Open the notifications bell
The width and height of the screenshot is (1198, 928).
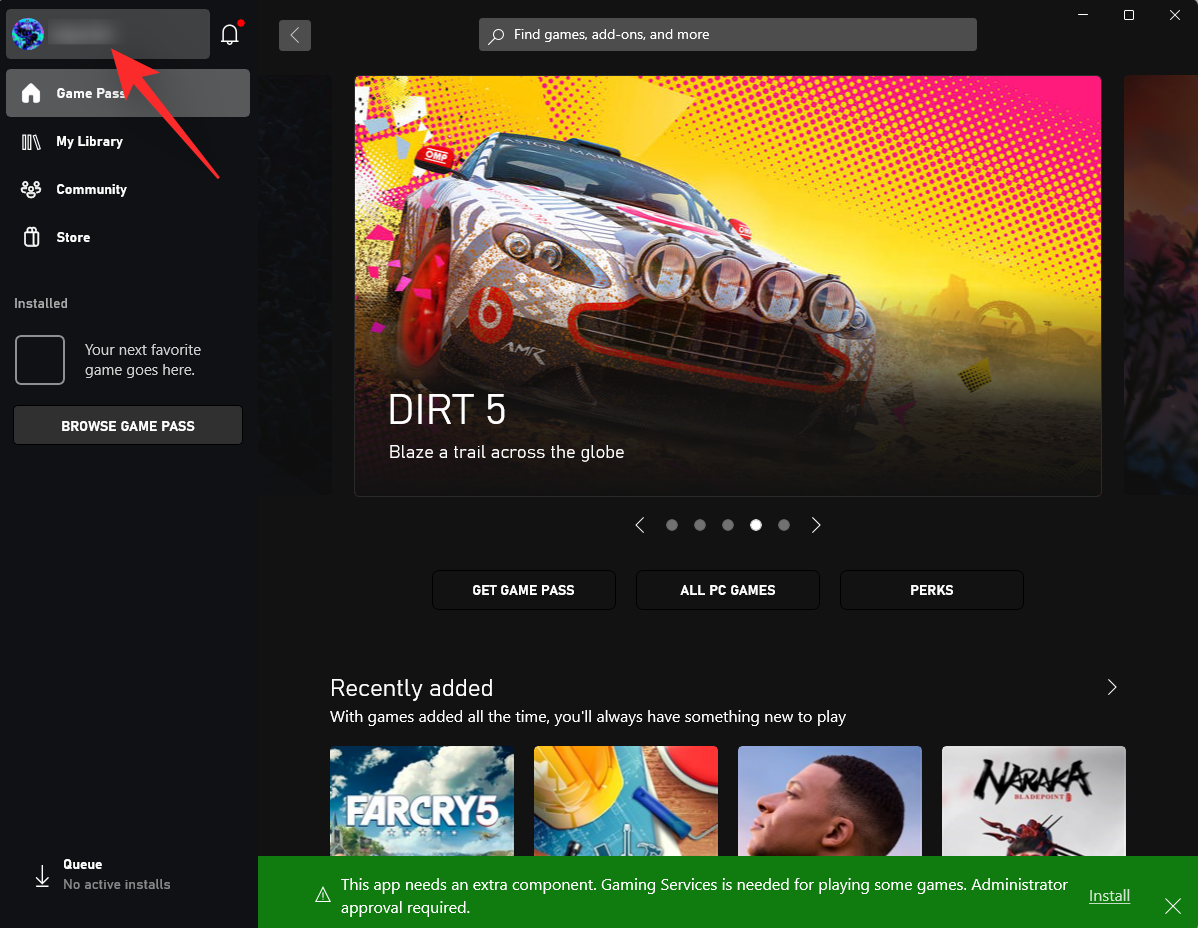(x=230, y=35)
